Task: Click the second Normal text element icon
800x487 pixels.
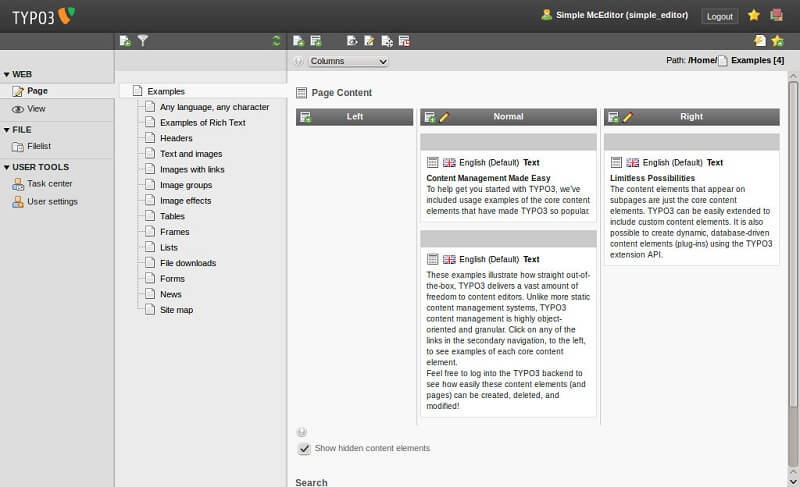Action: 433,260
